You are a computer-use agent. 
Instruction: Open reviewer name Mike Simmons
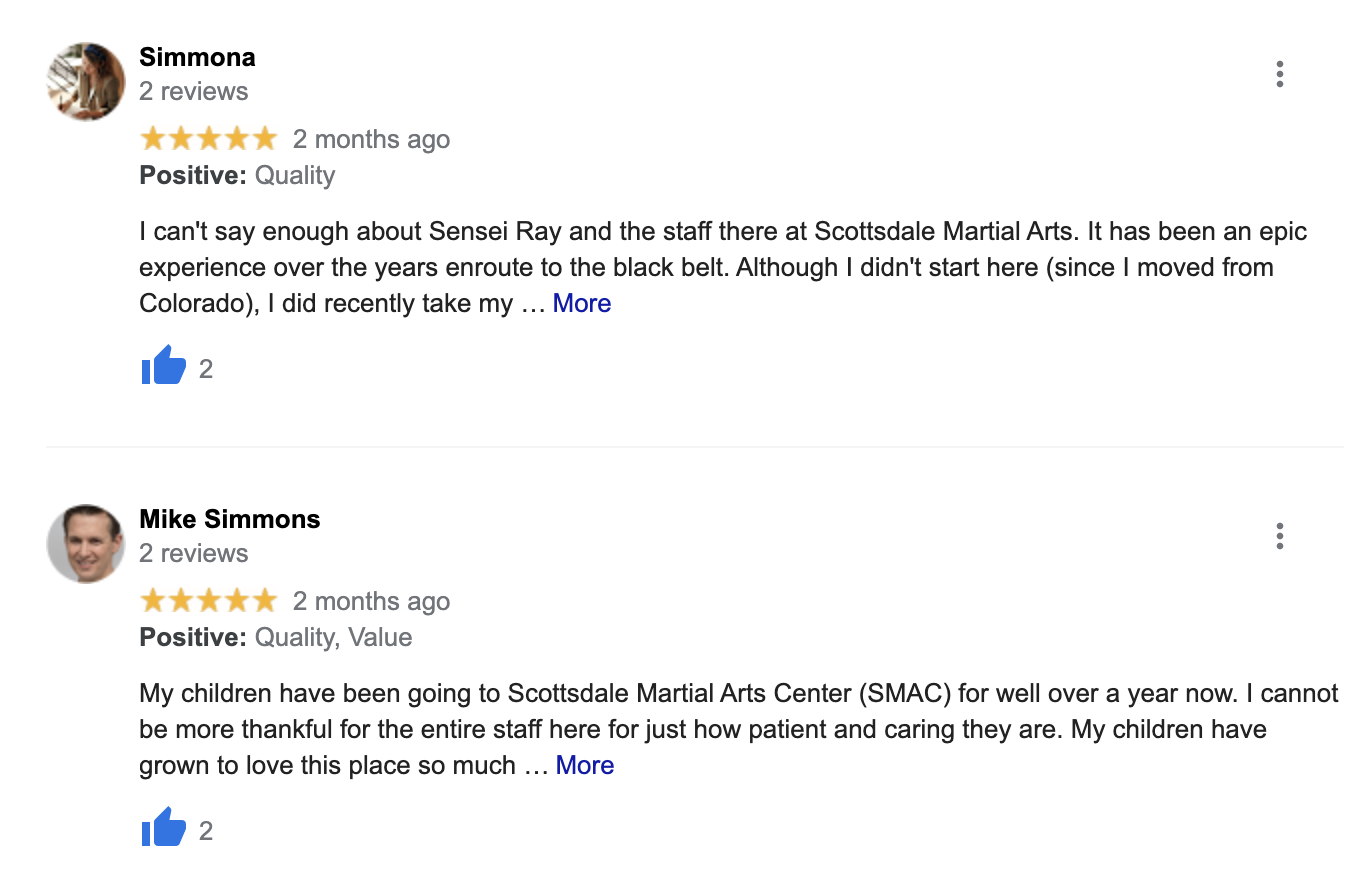tap(229, 519)
